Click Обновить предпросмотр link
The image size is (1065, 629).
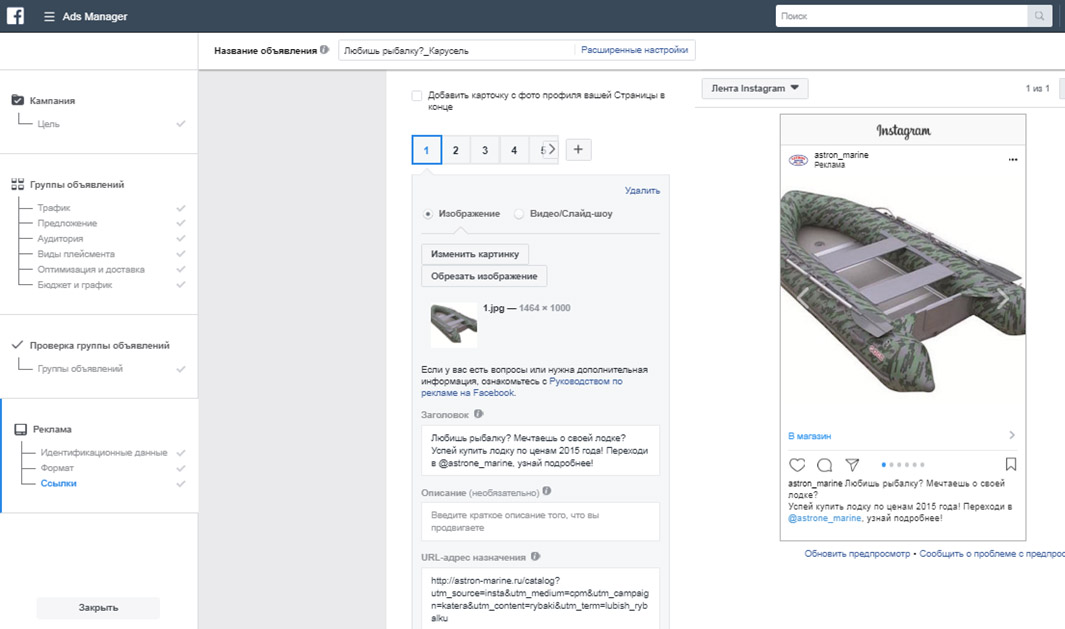[857, 554]
